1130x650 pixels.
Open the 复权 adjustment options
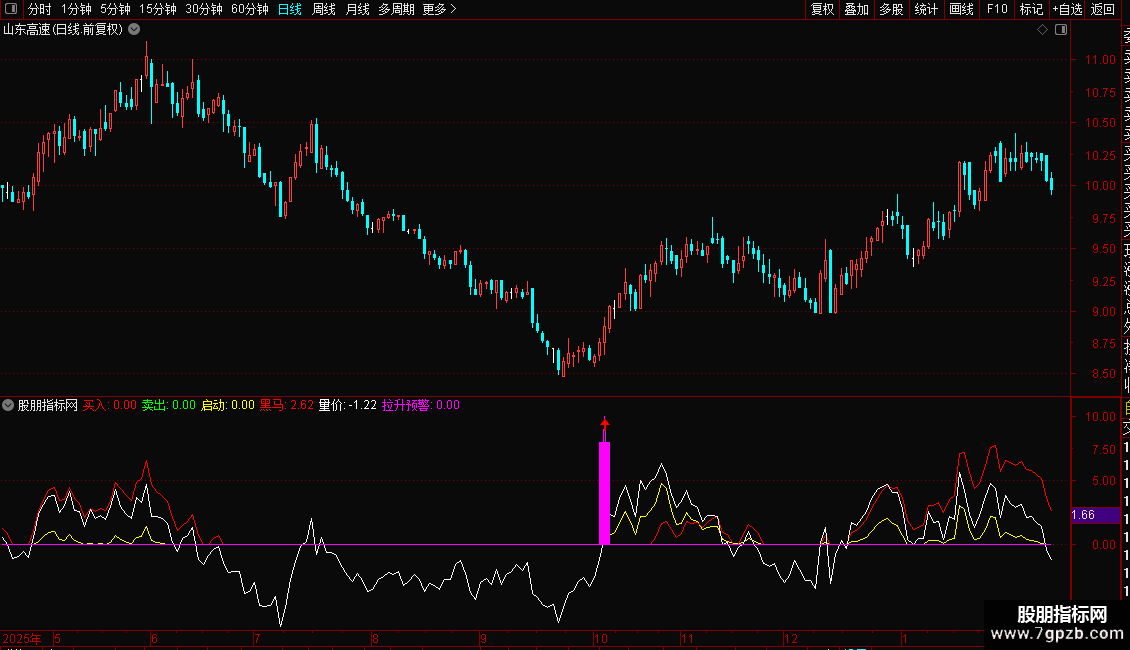822,10
